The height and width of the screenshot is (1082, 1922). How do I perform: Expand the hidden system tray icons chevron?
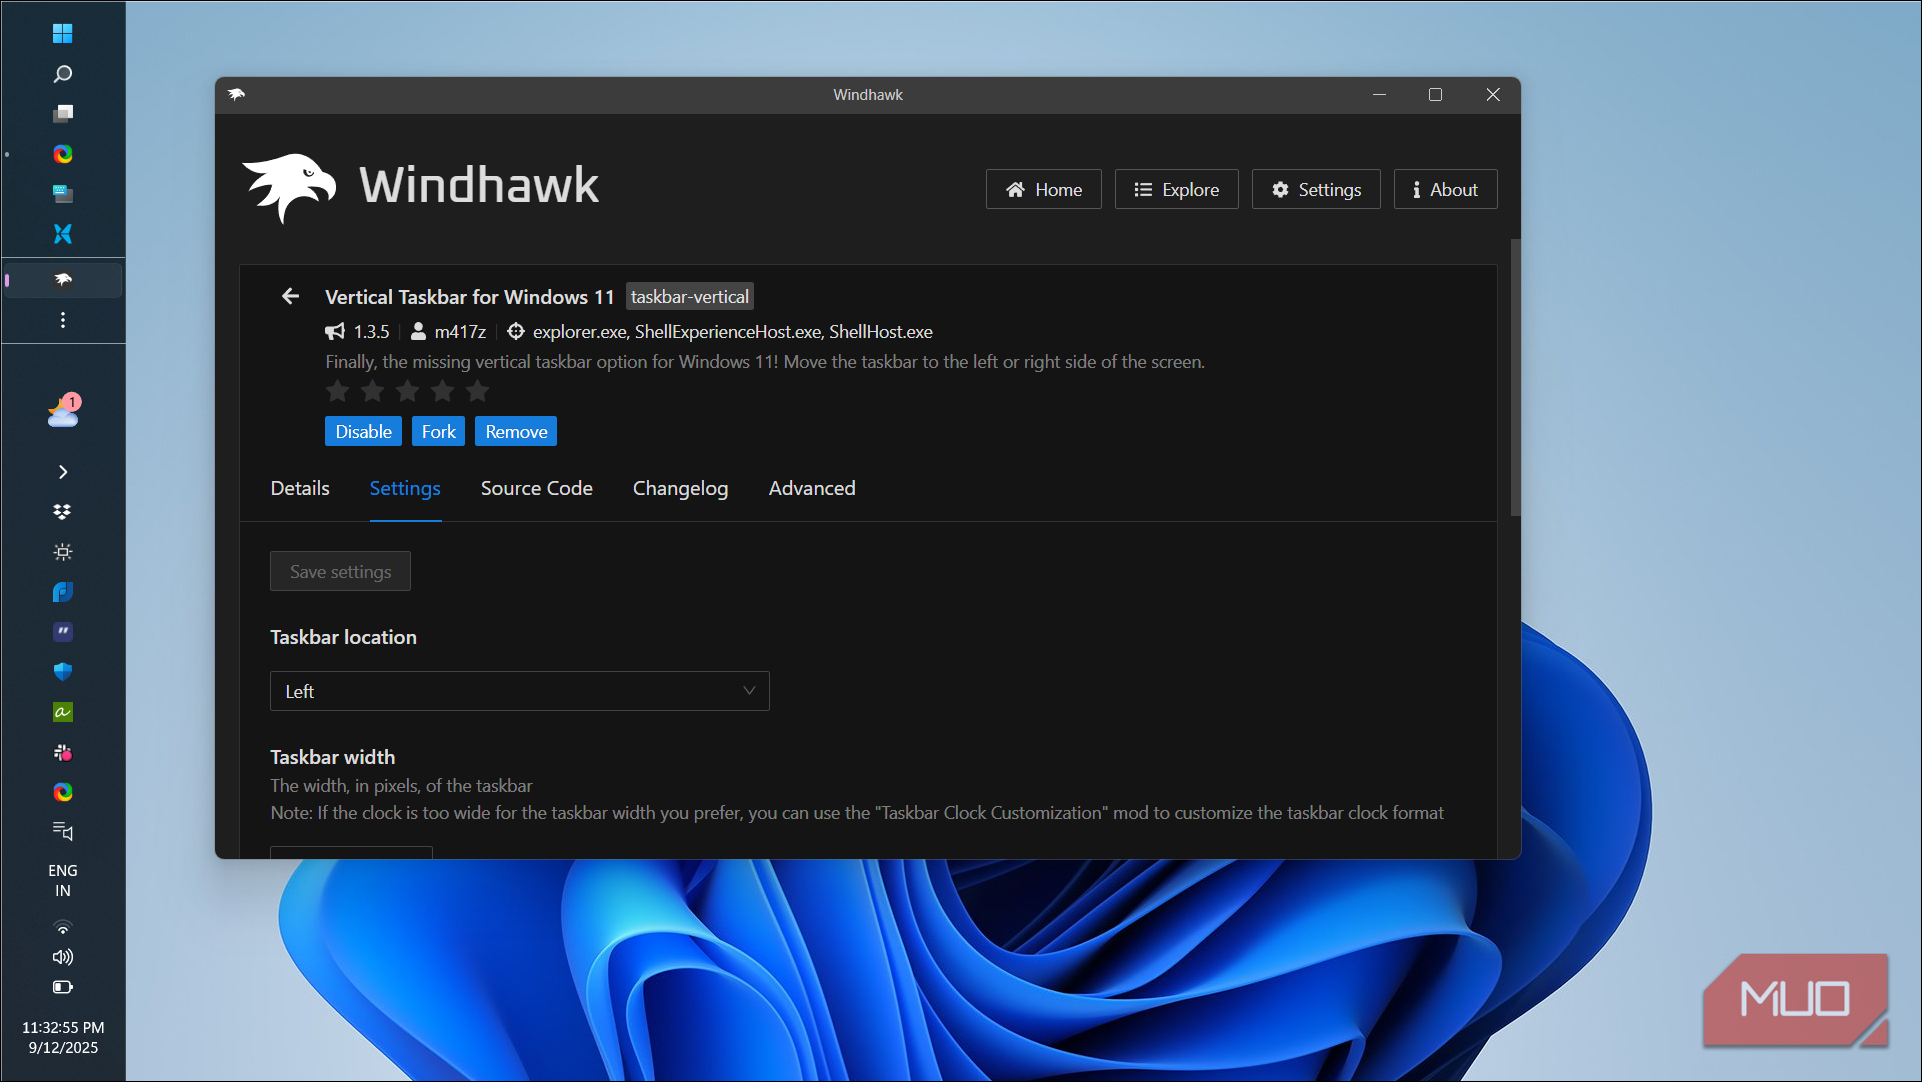tap(63, 471)
